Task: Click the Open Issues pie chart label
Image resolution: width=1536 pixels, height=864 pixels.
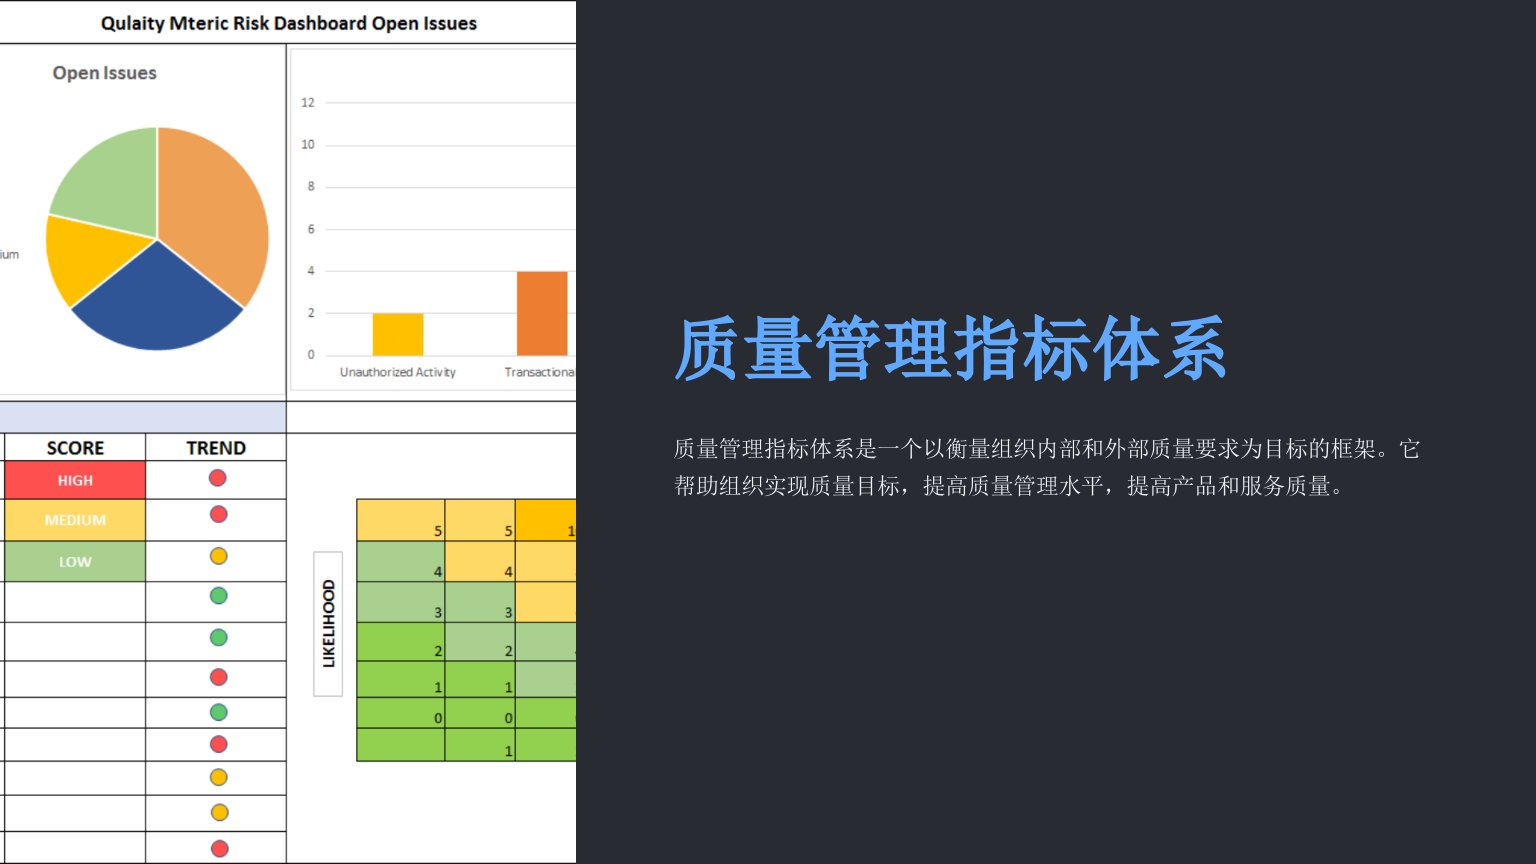Action: 104,73
